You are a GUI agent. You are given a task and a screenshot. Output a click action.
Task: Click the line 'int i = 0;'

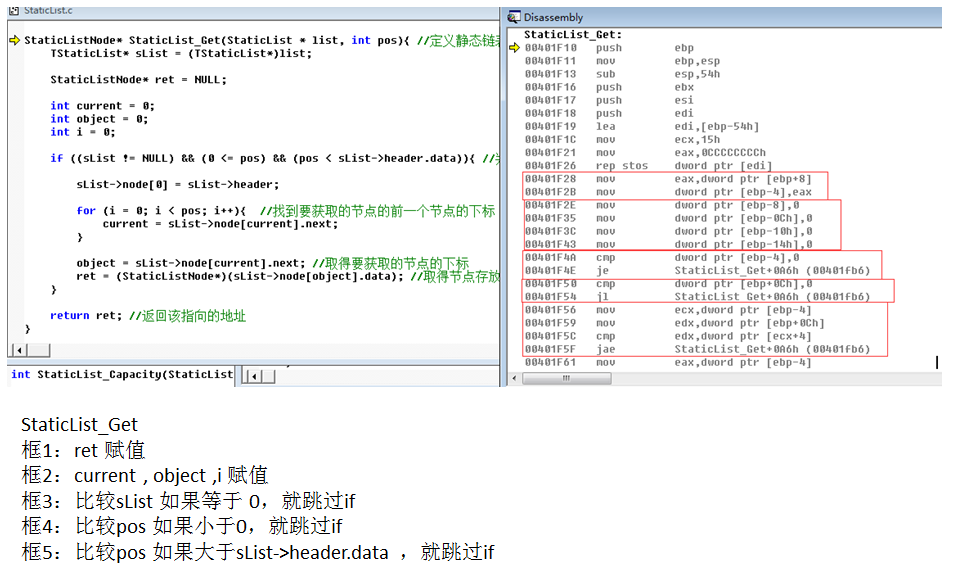83,132
